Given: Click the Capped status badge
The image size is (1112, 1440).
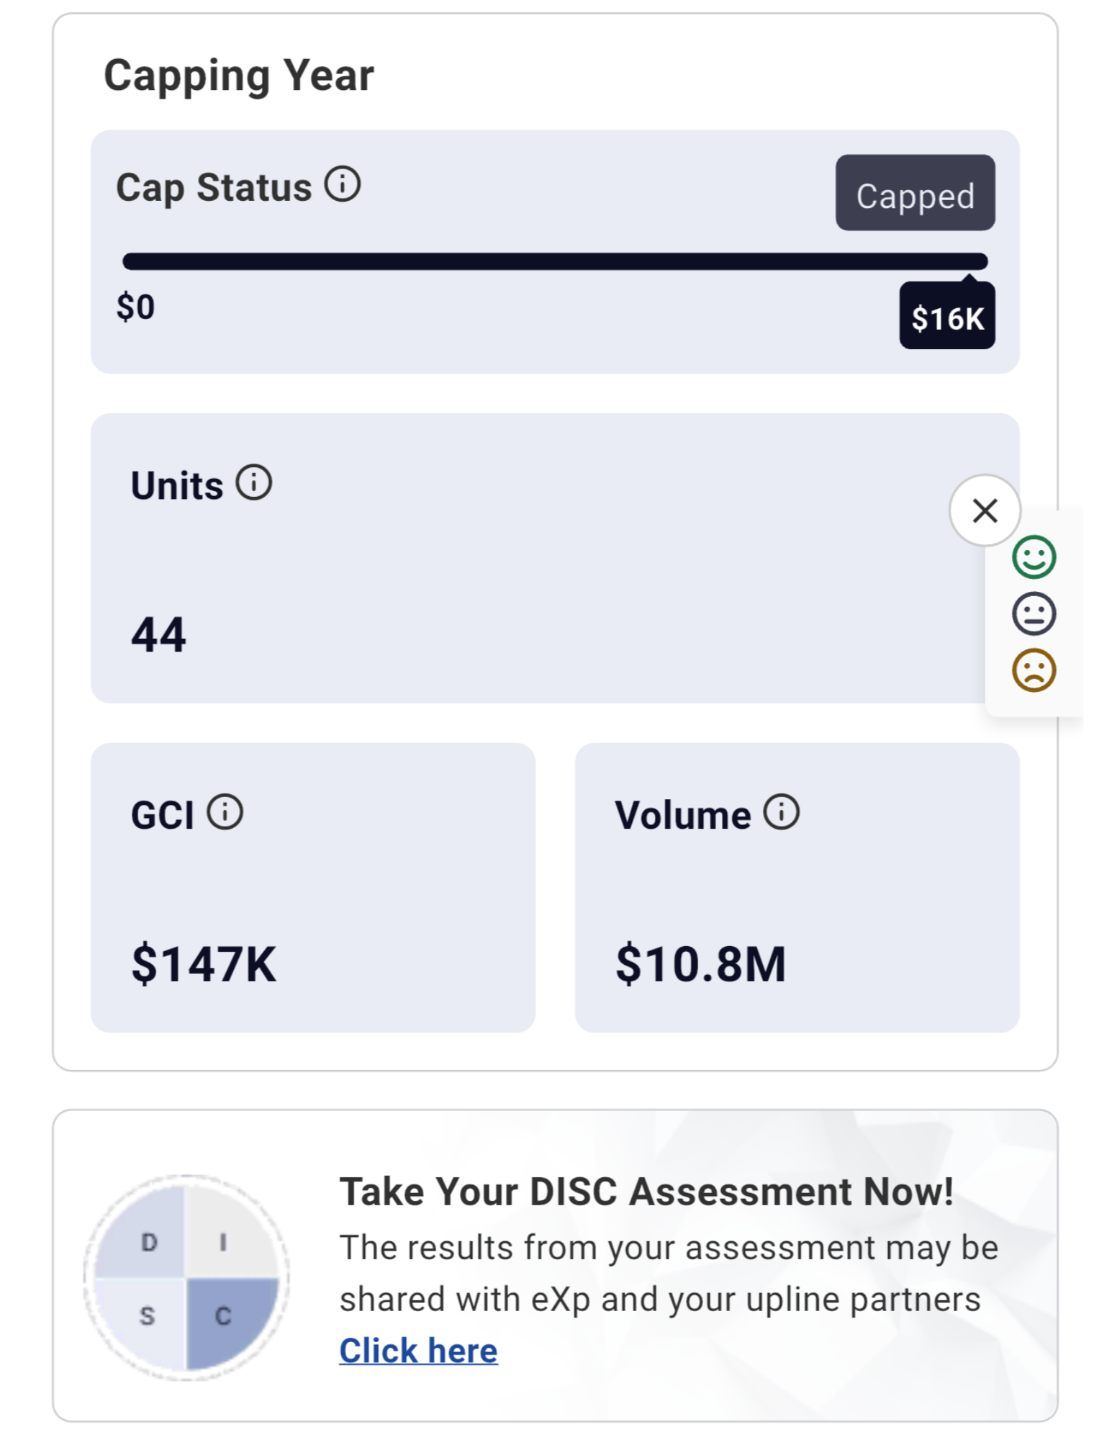Looking at the screenshot, I should click(914, 194).
